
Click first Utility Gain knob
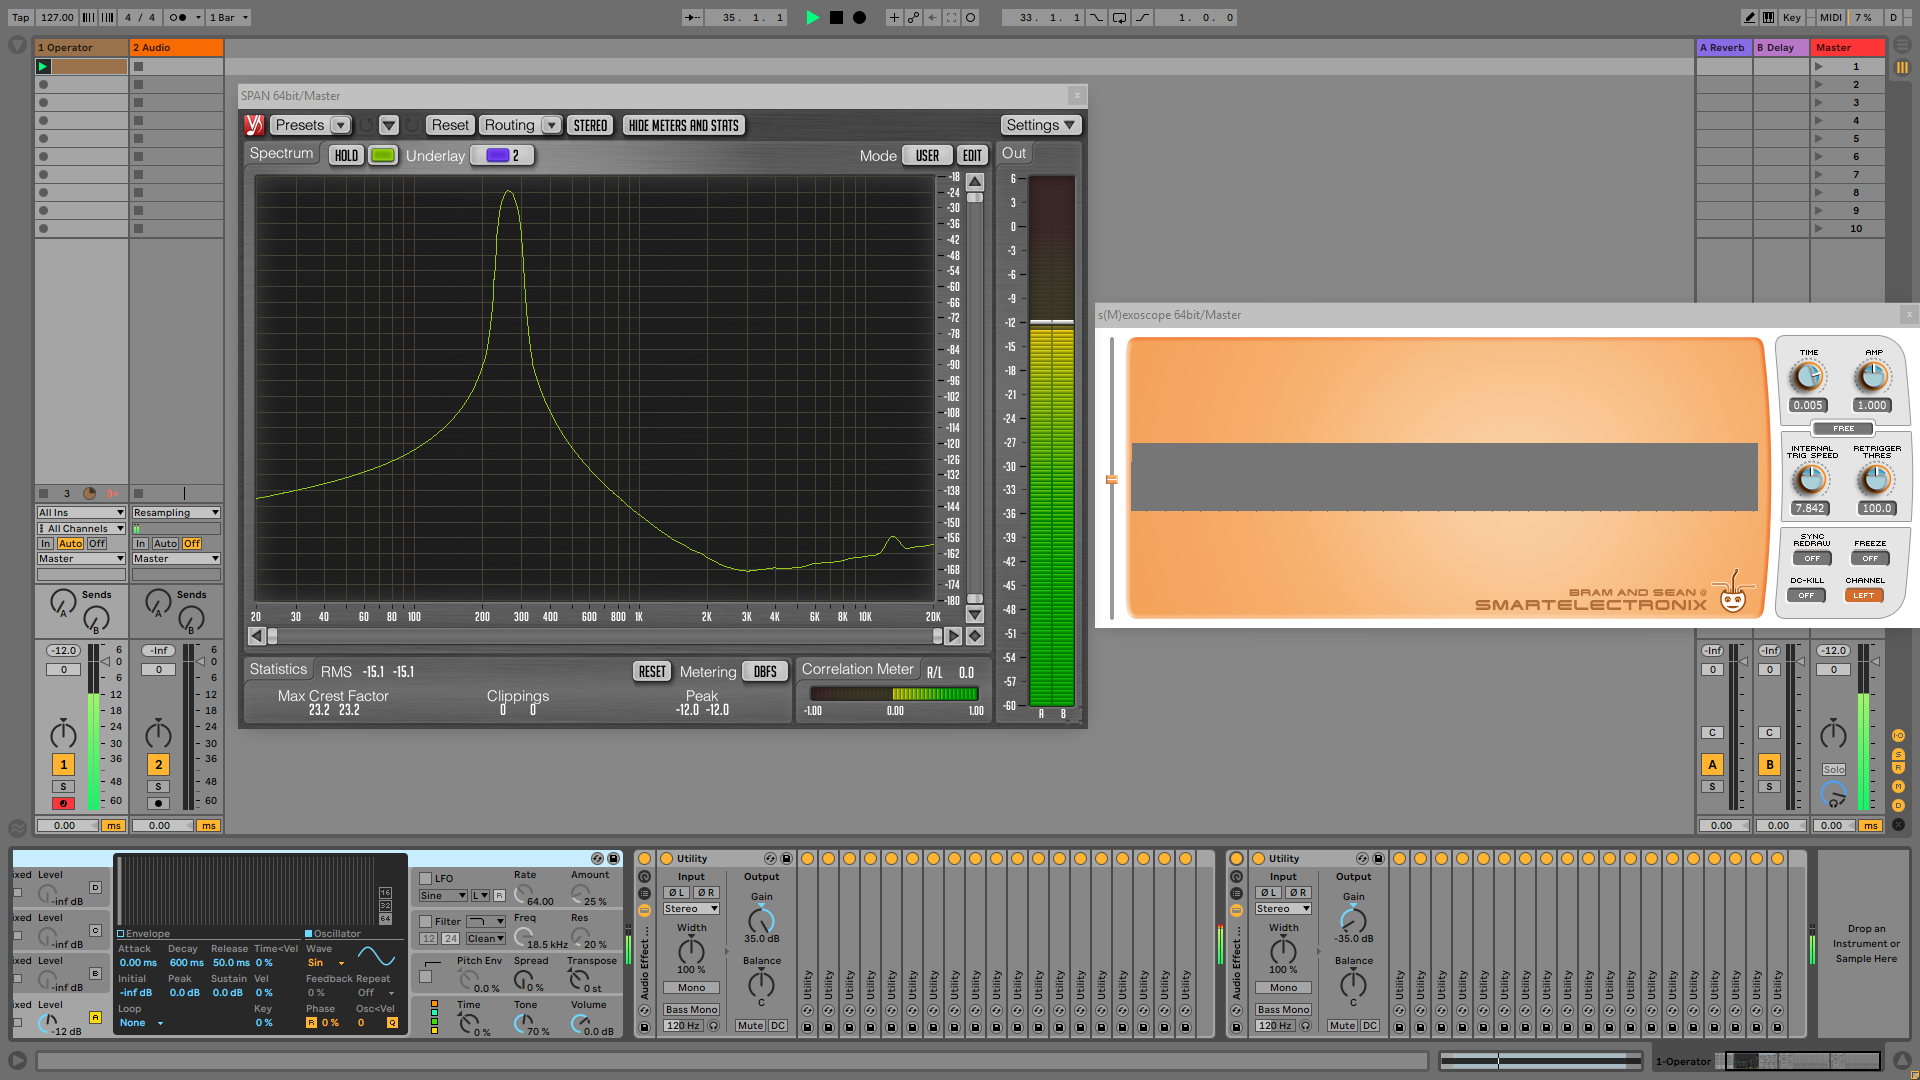click(761, 920)
